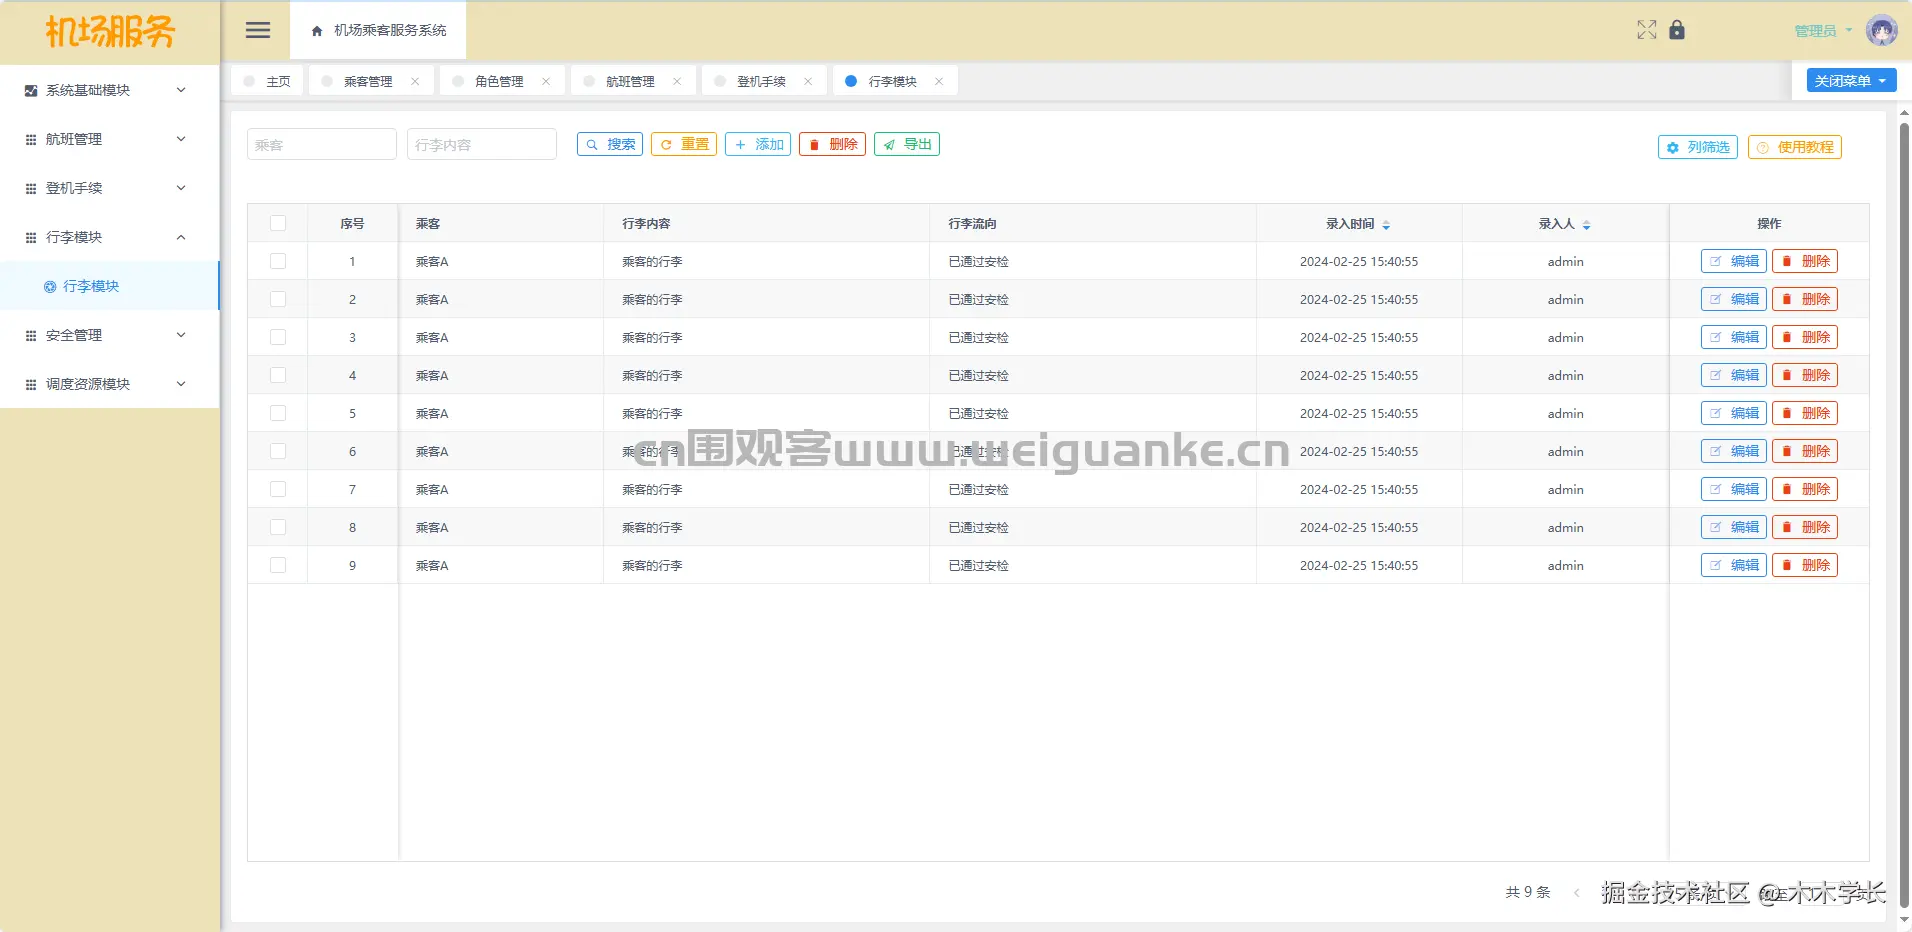
Task: Expand the 航班管理 sidebar menu
Action: pyautogui.click(x=110, y=139)
